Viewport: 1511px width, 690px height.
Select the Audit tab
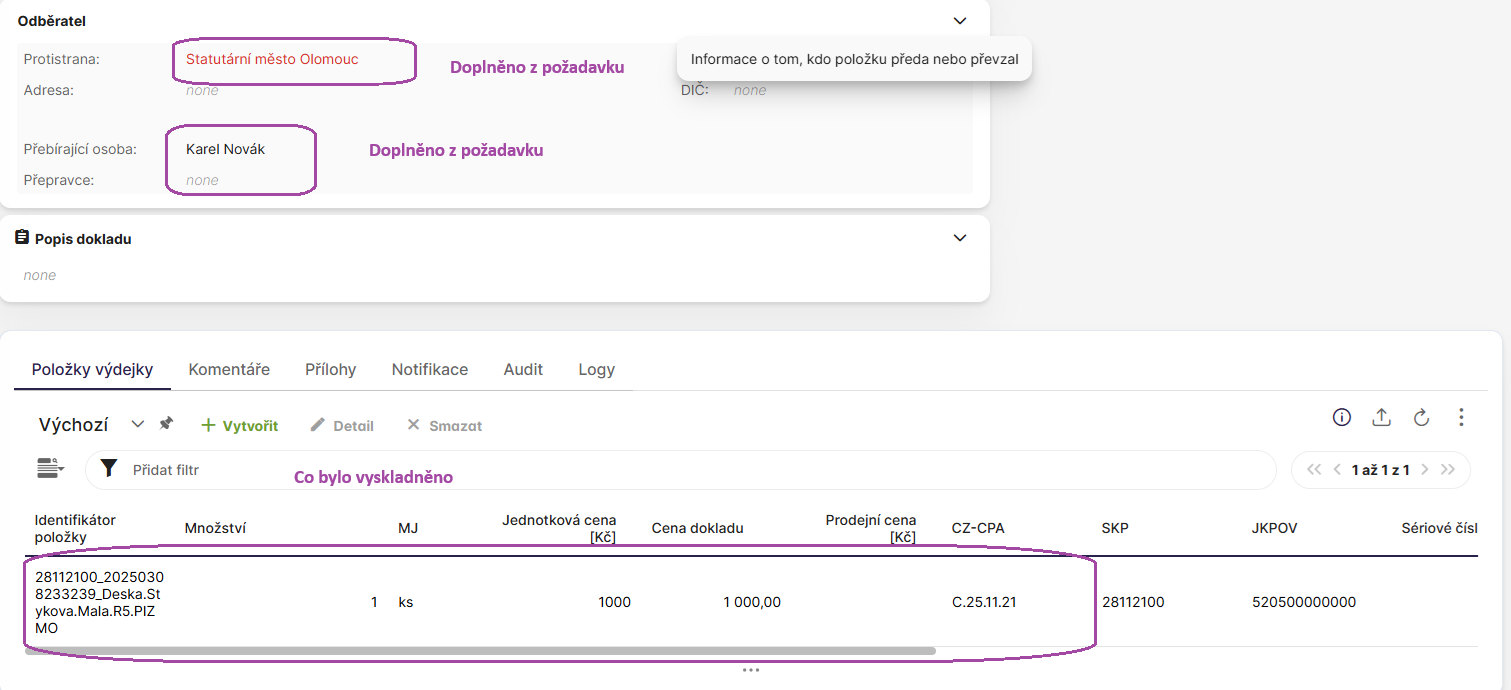(523, 369)
